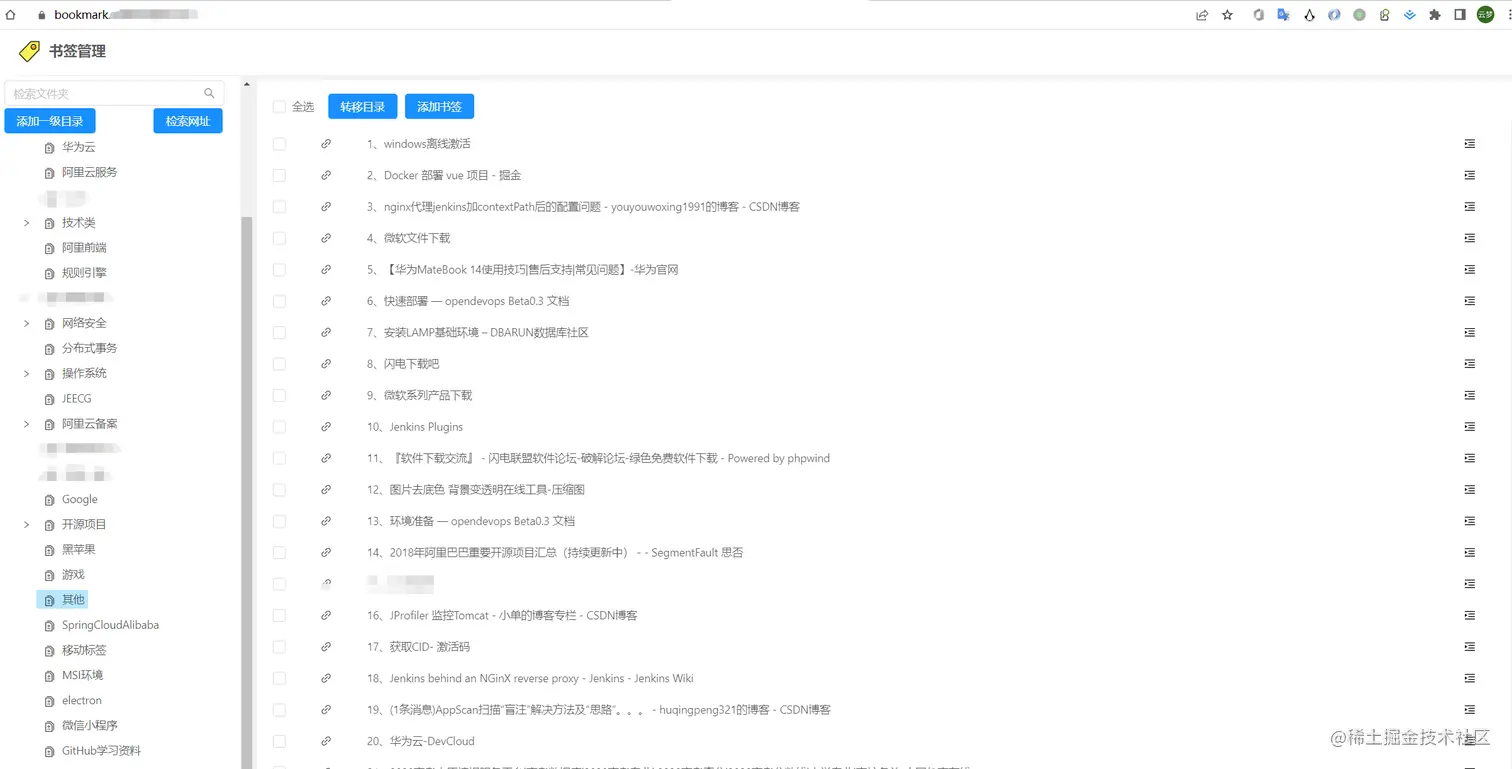This screenshot has width=1512, height=769.
Task: Click the translate extension icon in toolbar
Action: click(1284, 15)
